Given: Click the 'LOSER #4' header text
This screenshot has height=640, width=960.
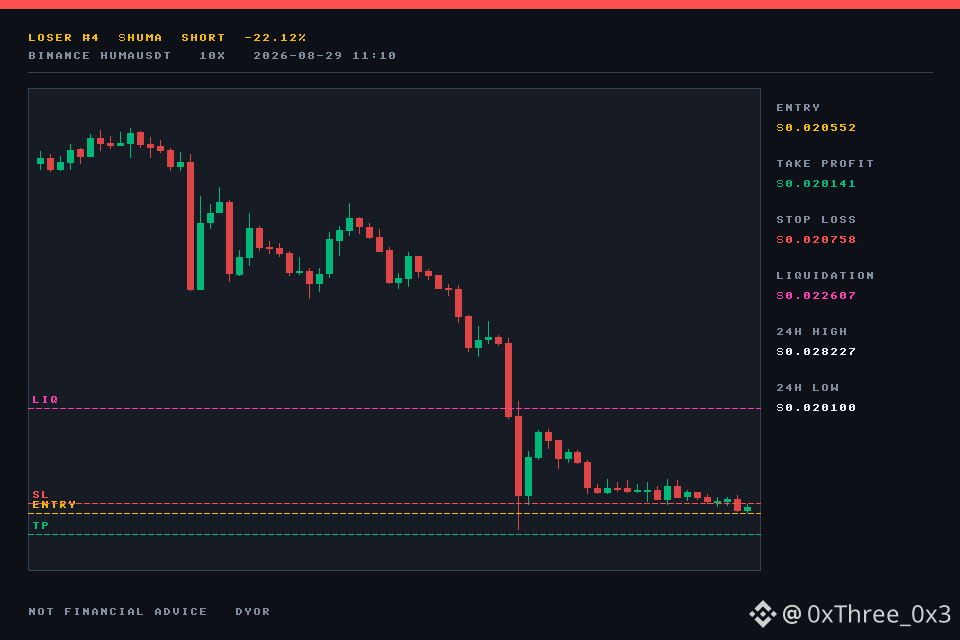Looking at the screenshot, I should pos(64,37).
